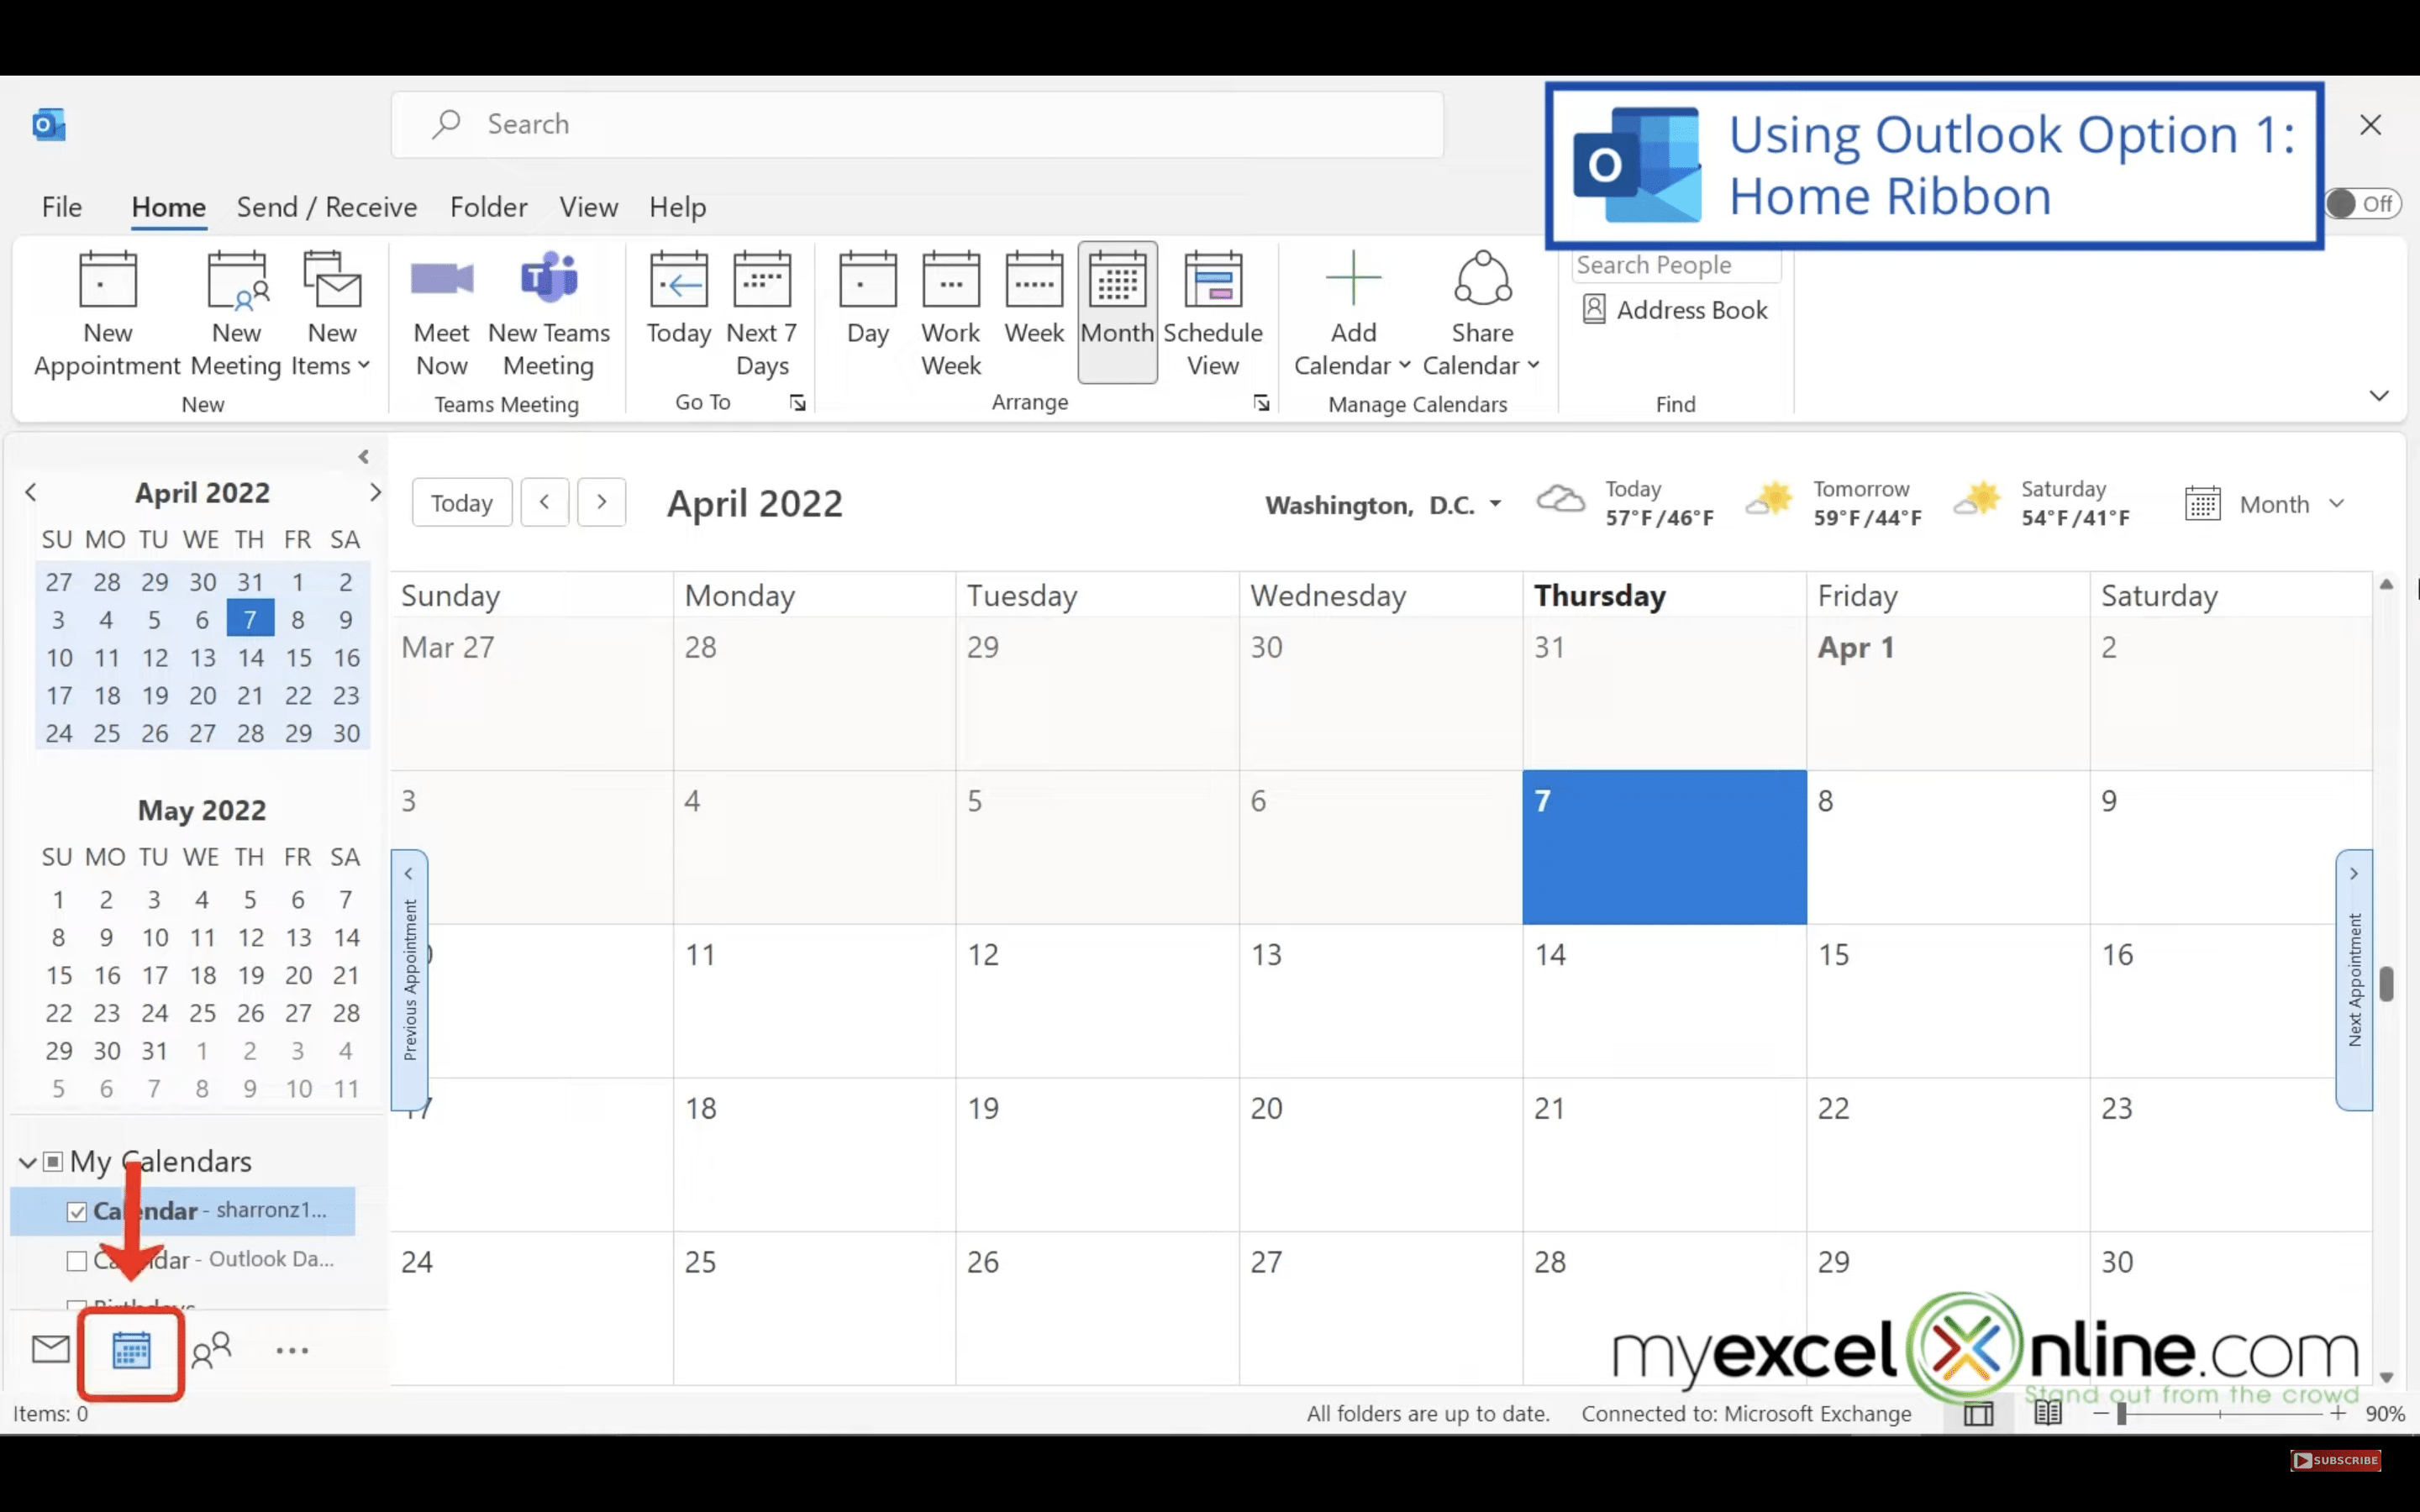The height and width of the screenshot is (1512, 2420).
Task: Uncheck the Calendar - sharronz1 checkbox
Action: pos(77,1211)
